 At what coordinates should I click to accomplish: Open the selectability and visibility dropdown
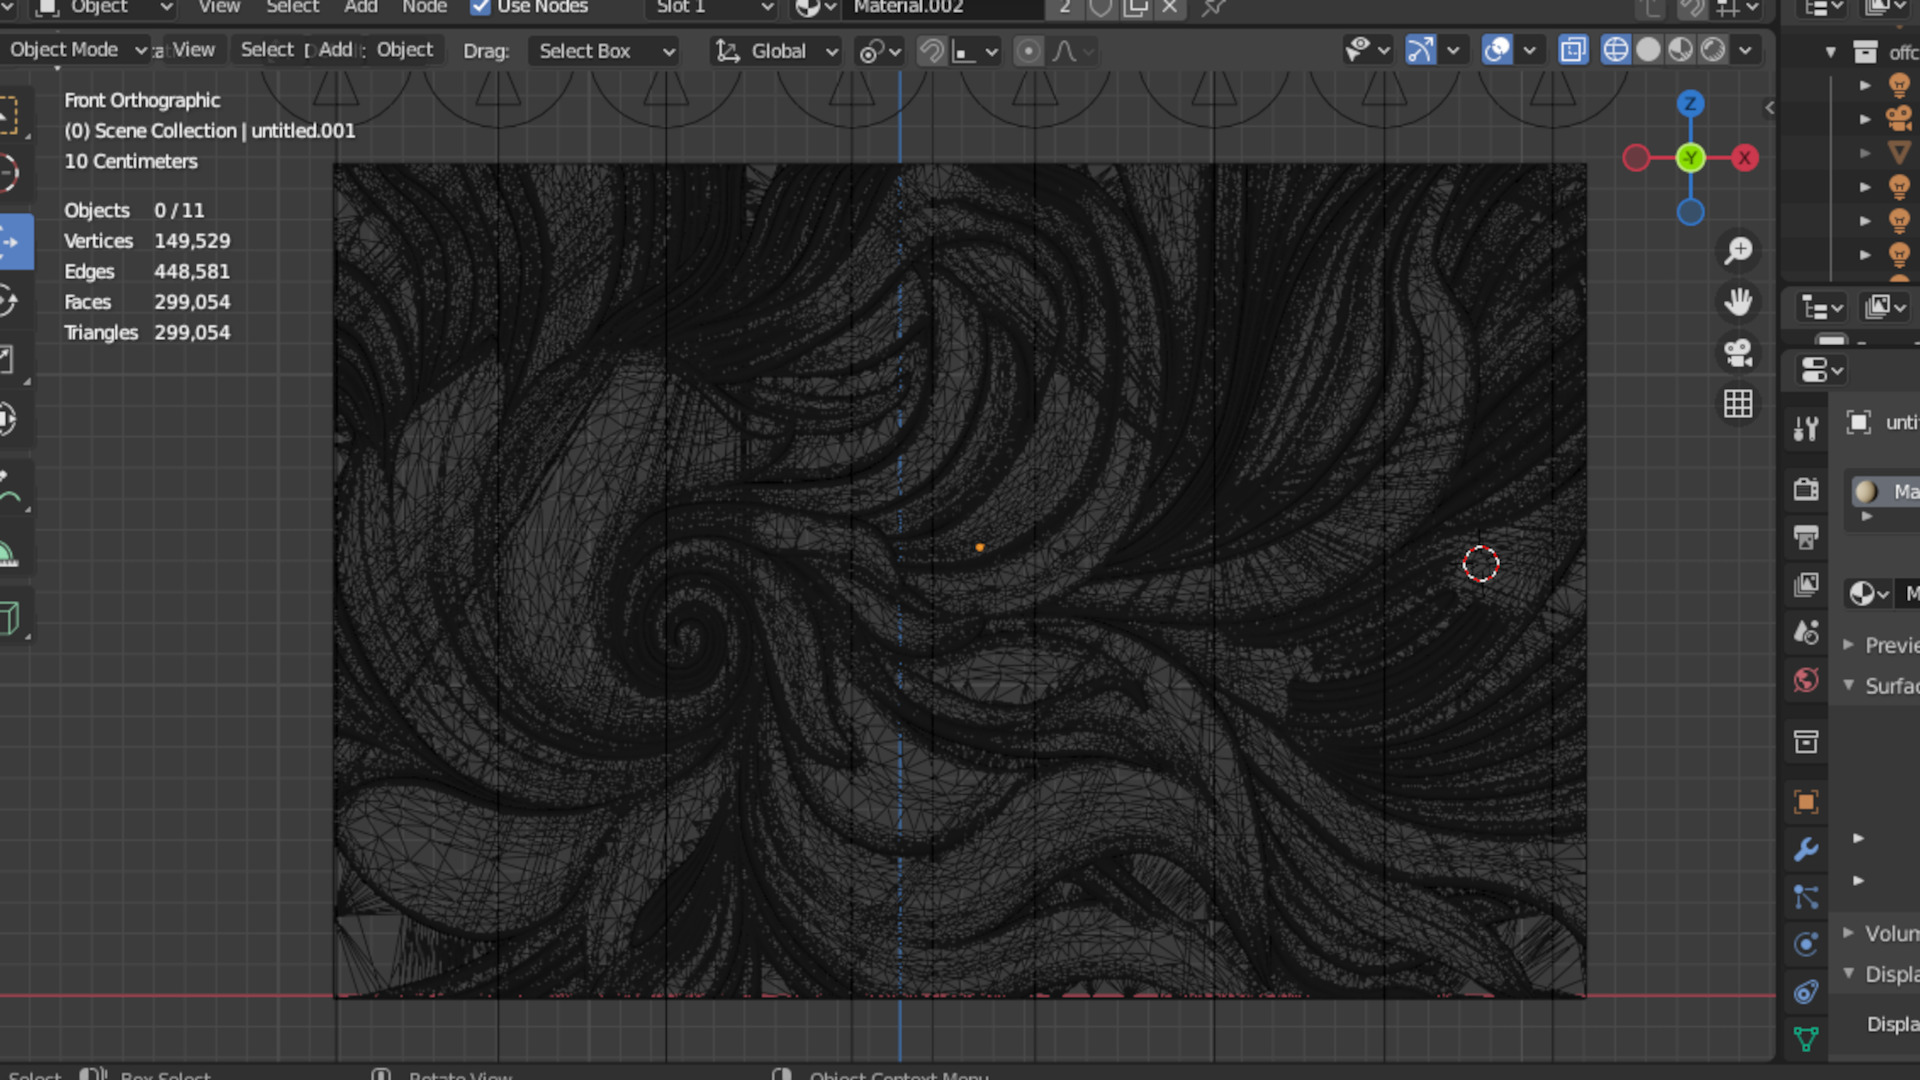point(1366,50)
